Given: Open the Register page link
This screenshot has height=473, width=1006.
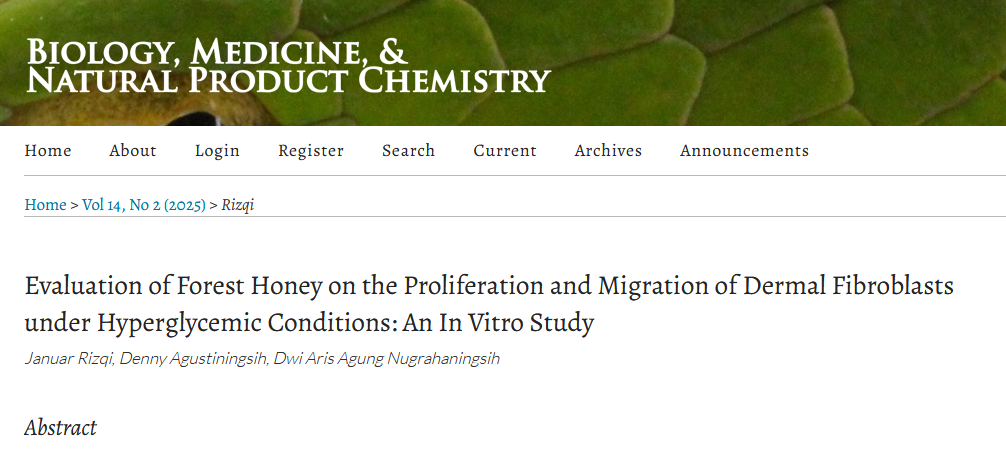Looking at the screenshot, I should coord(311,151).
